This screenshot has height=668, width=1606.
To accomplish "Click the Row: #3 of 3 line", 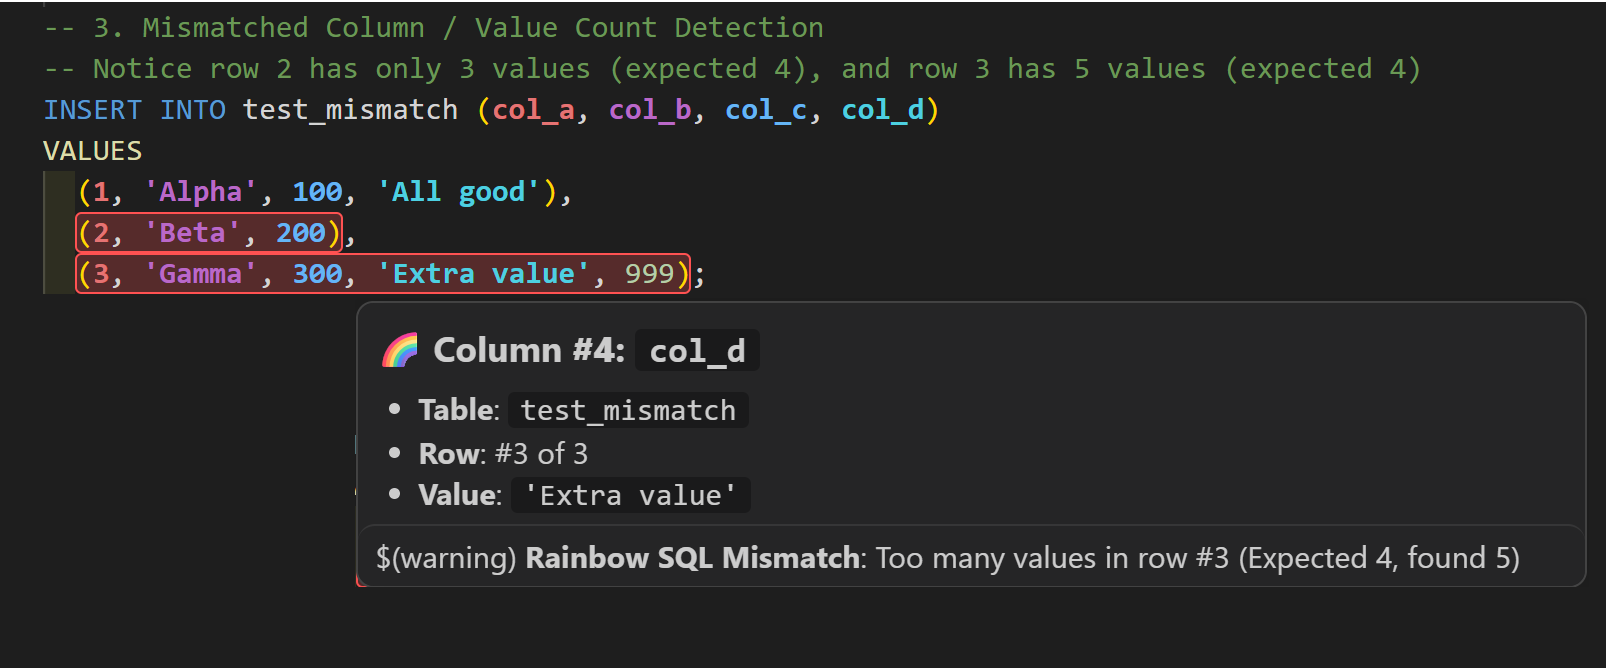I will (x=503, y=454).
